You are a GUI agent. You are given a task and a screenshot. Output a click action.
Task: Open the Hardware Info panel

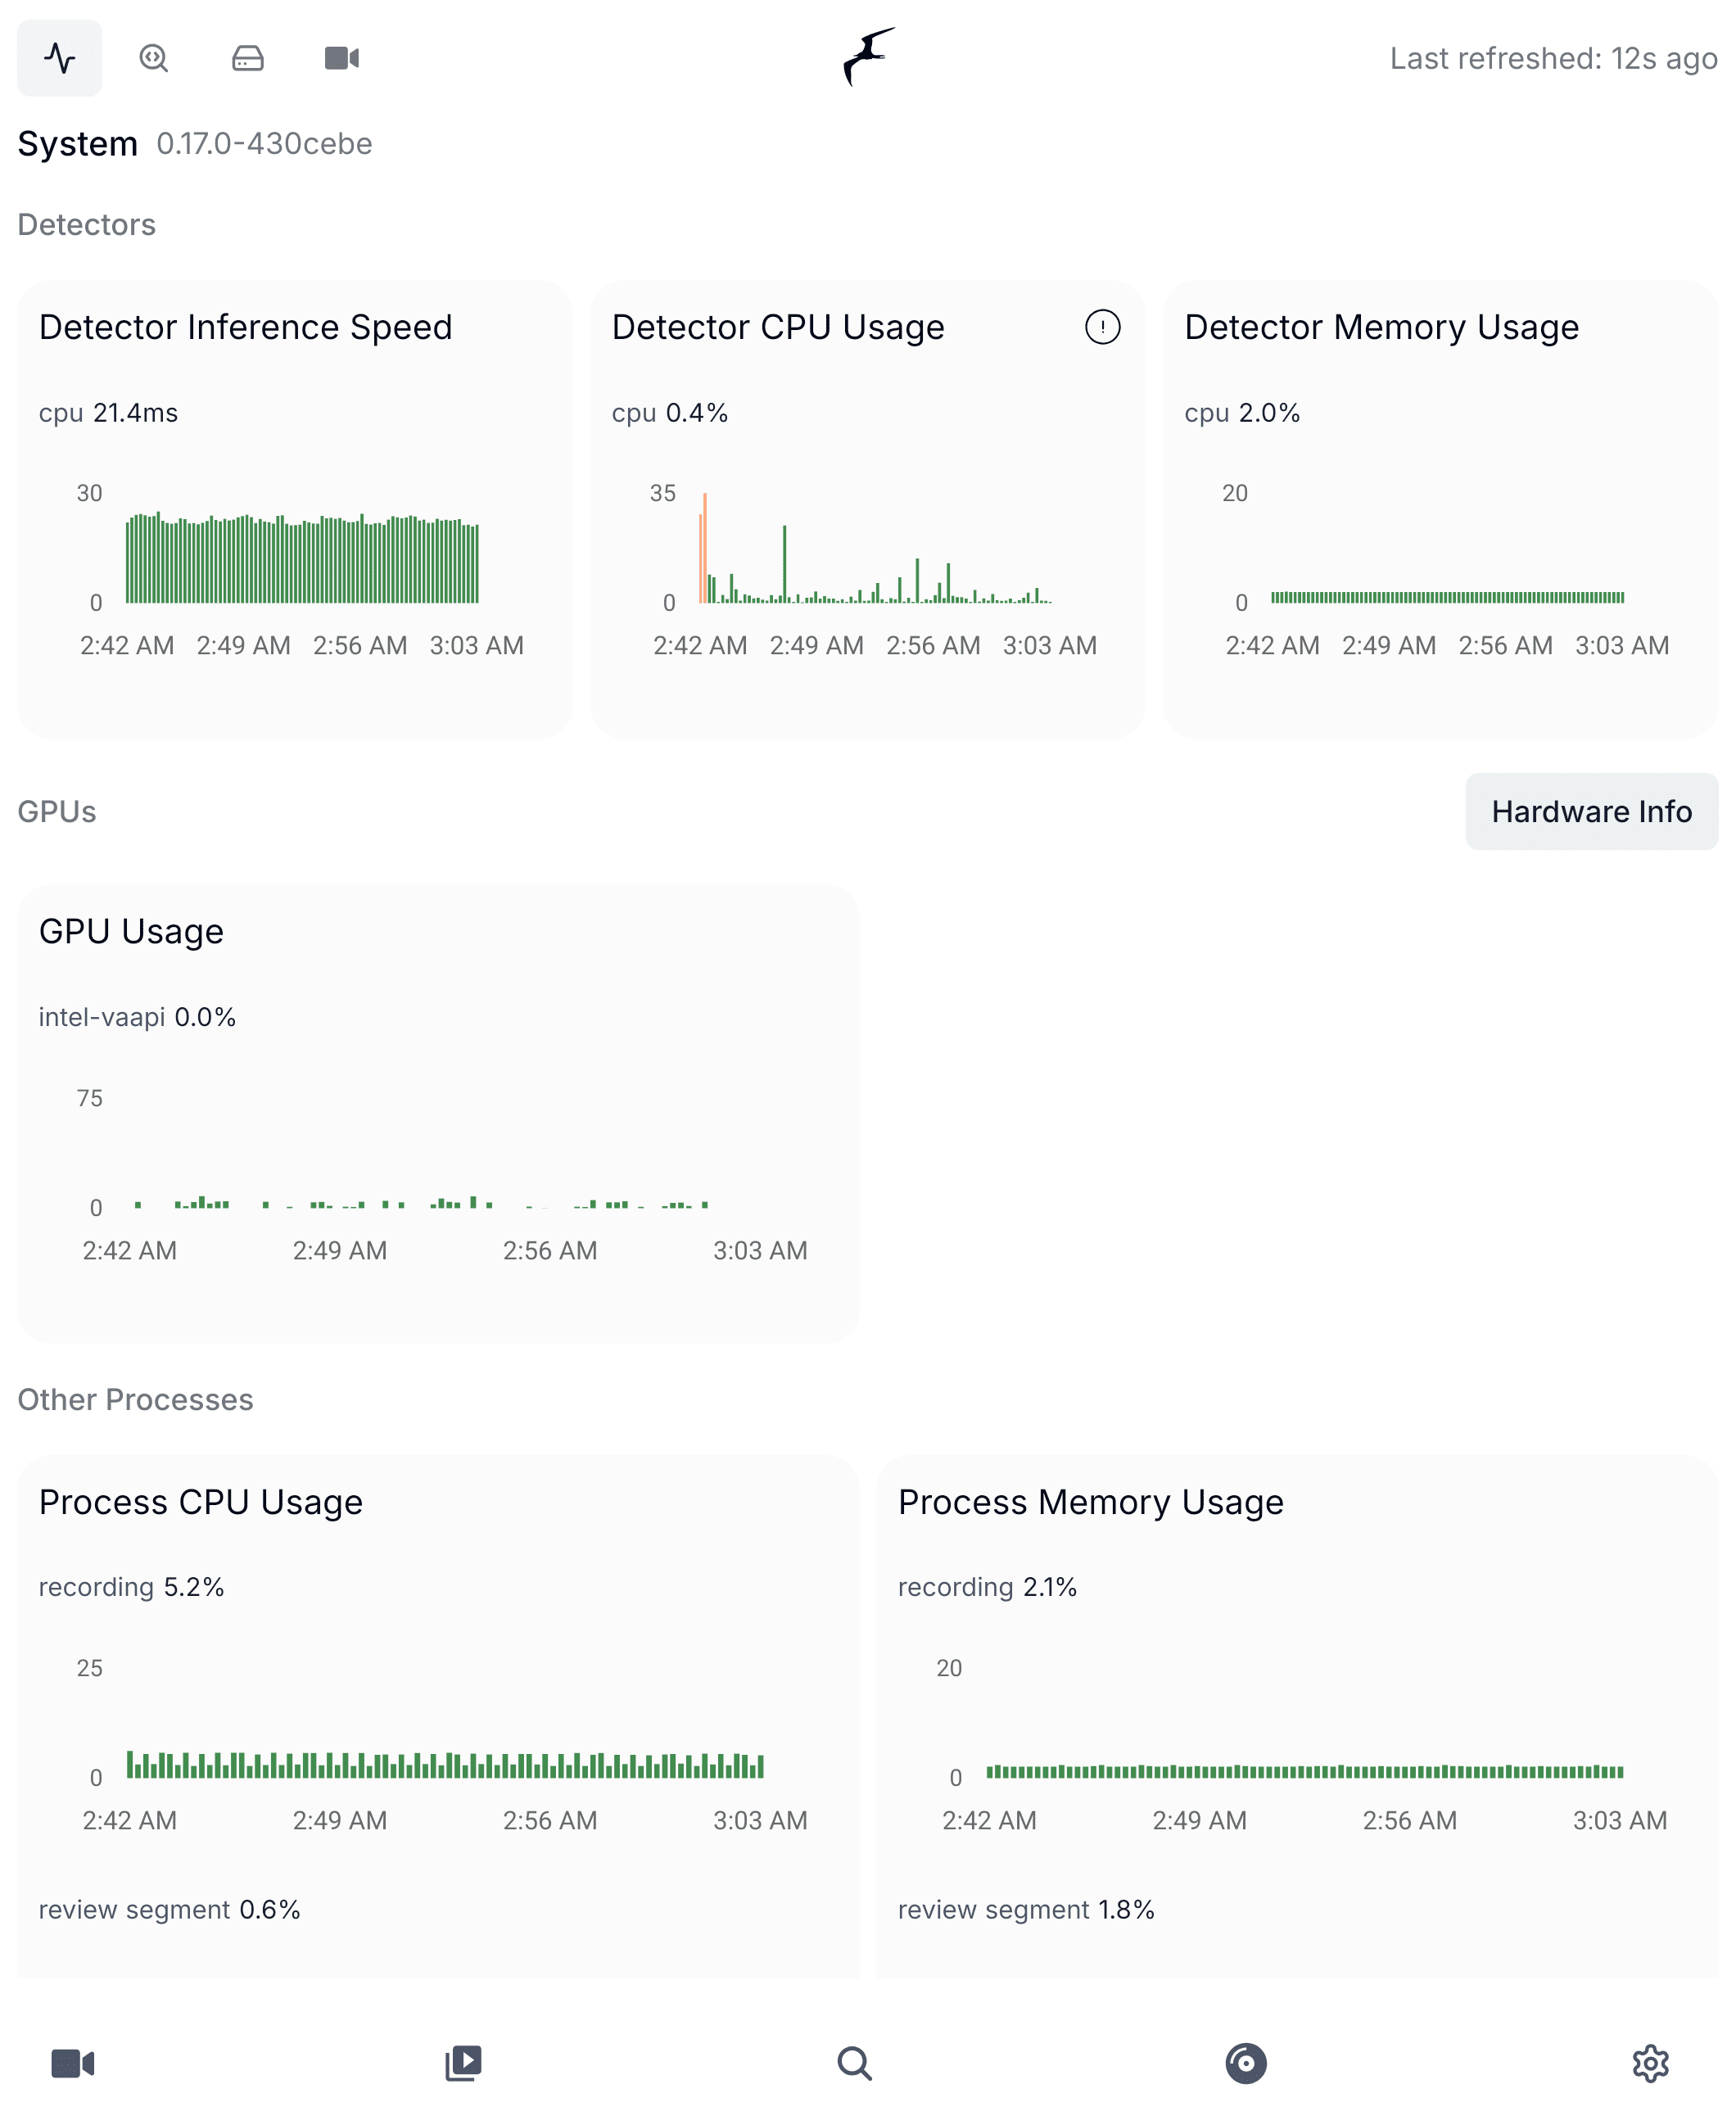1590,811
